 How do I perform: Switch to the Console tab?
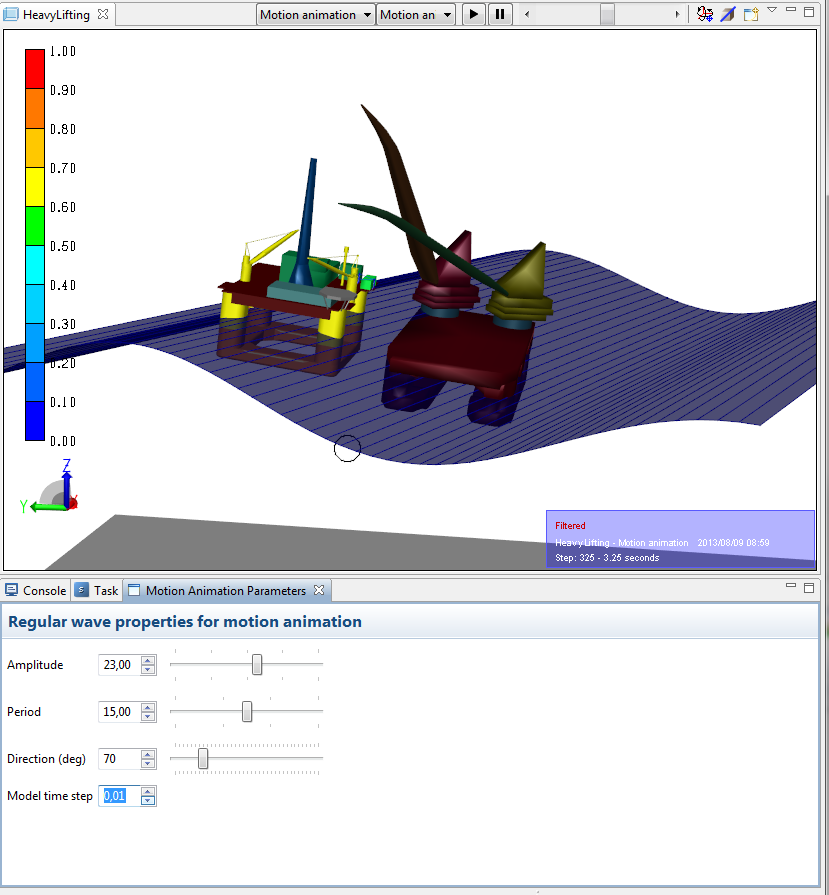coord(36,590)
